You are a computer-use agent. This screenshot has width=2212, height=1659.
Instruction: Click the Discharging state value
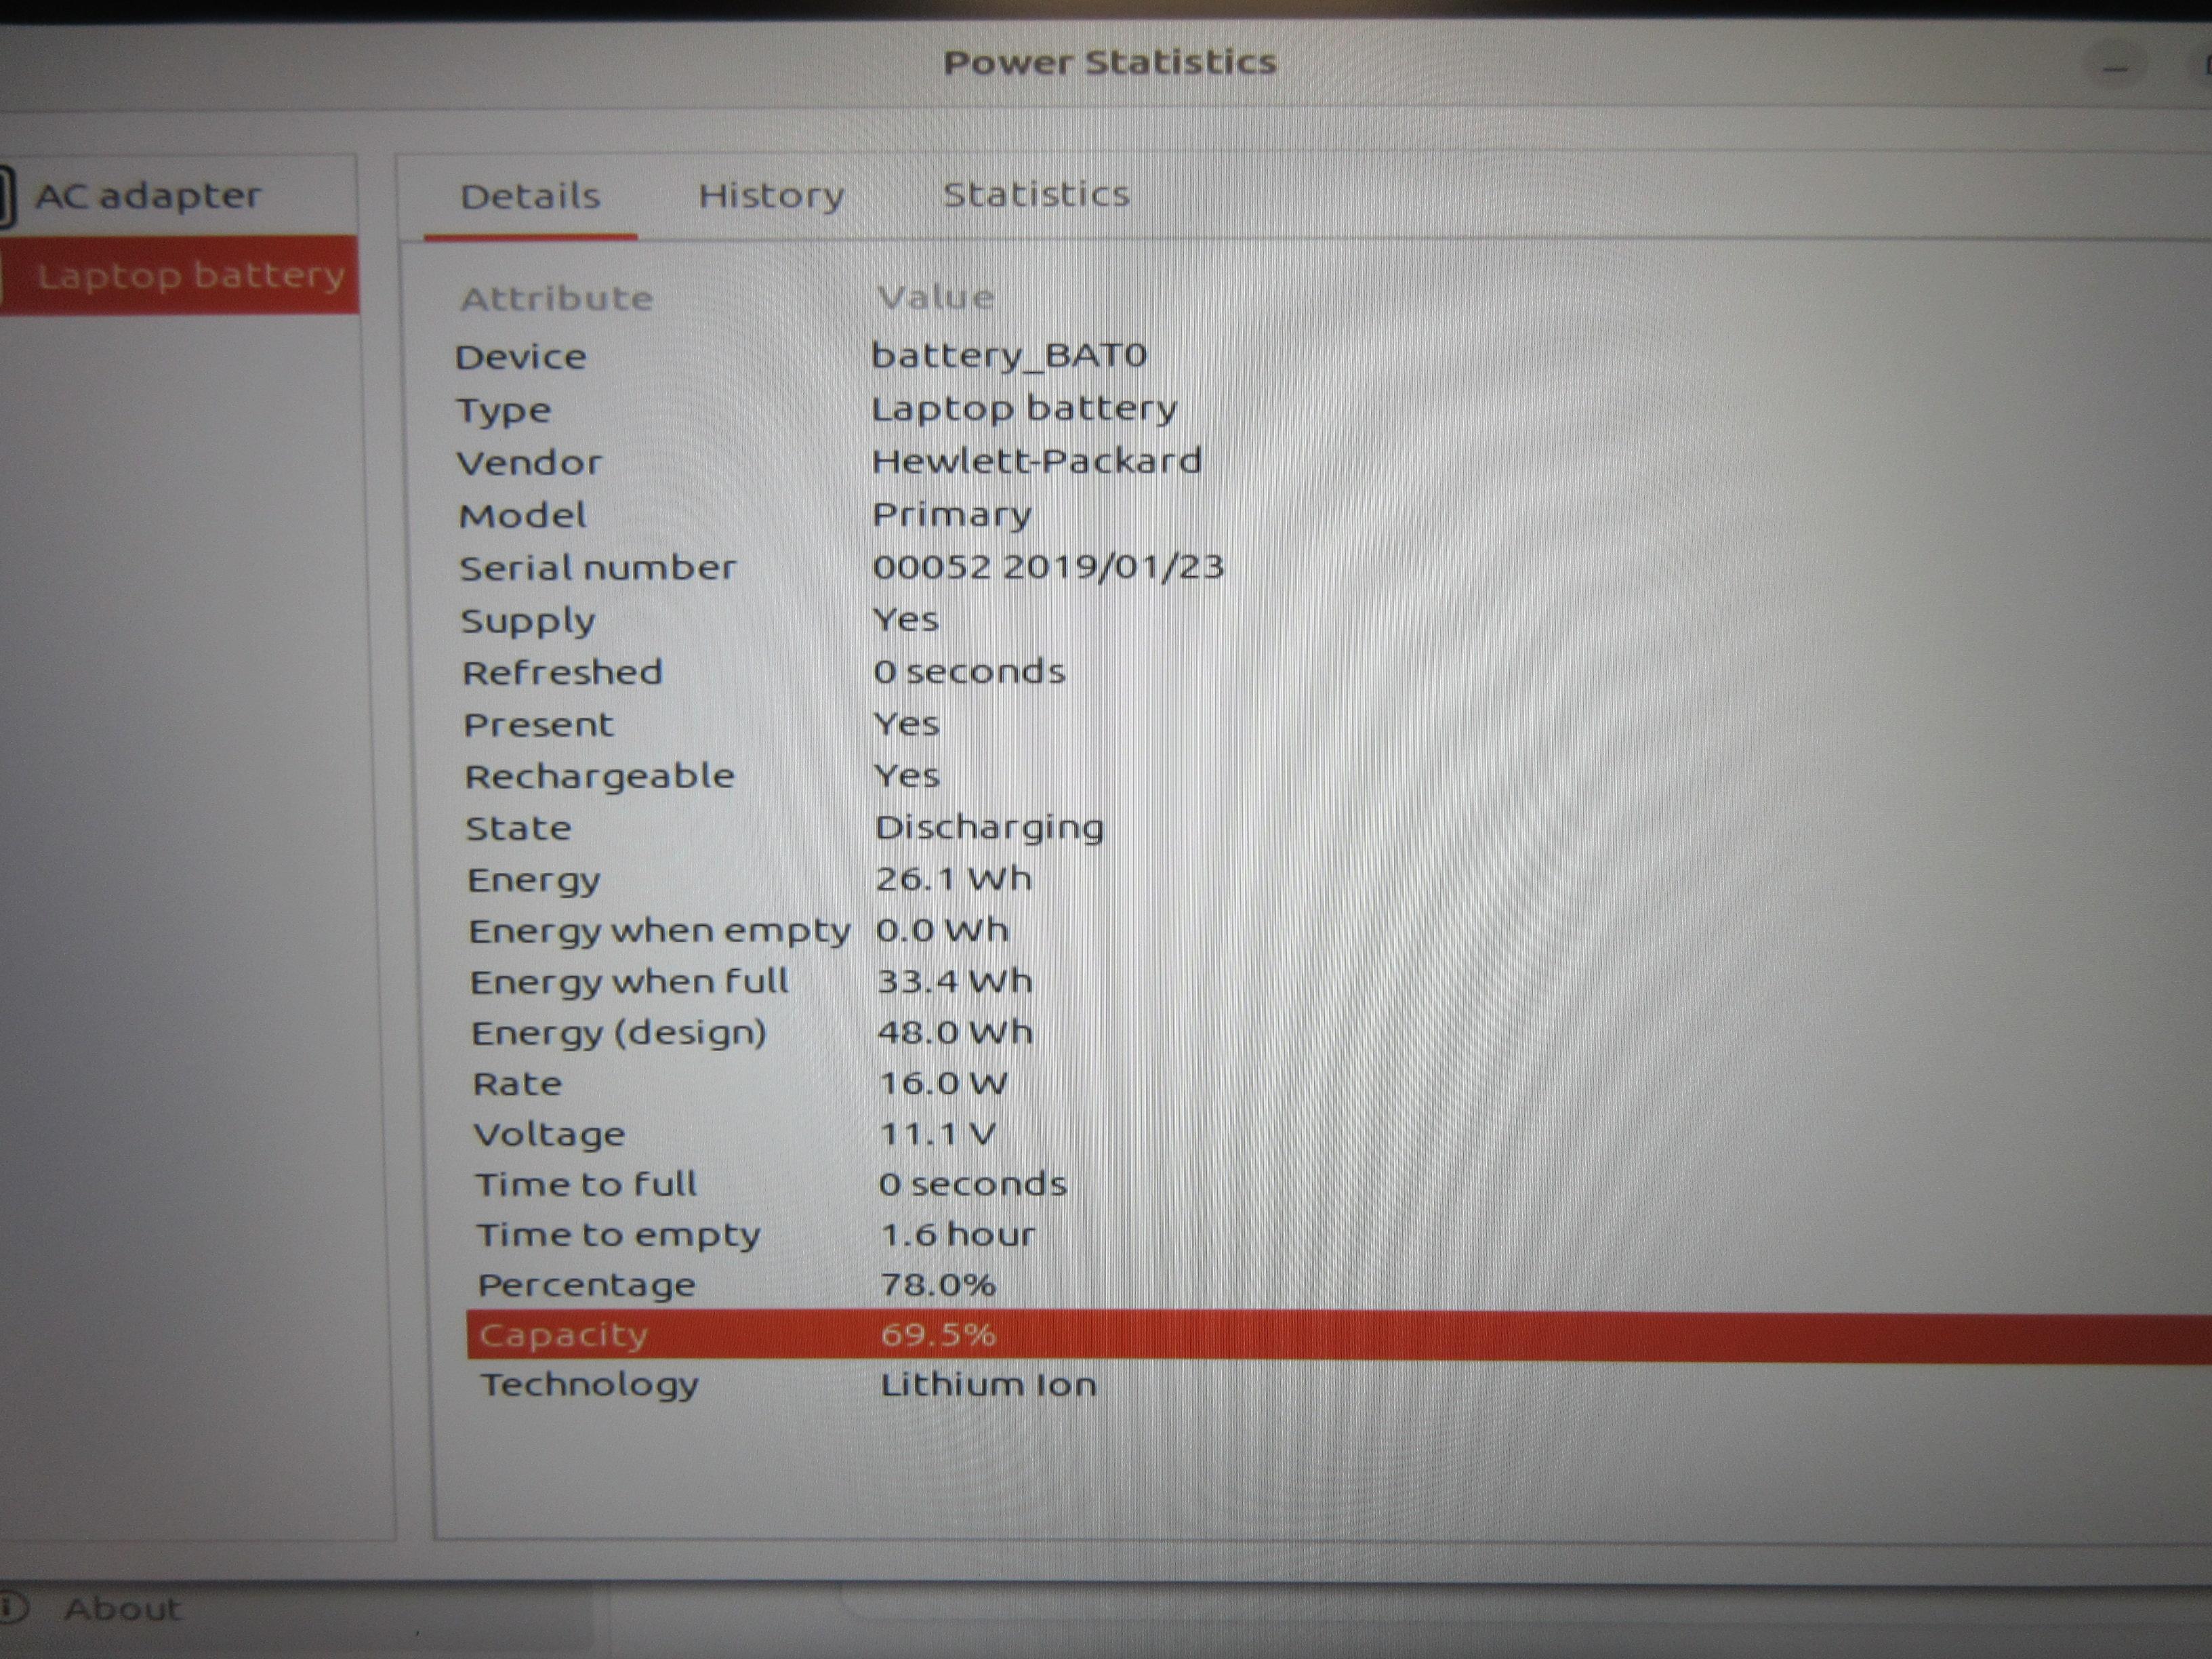coord(989,828)
